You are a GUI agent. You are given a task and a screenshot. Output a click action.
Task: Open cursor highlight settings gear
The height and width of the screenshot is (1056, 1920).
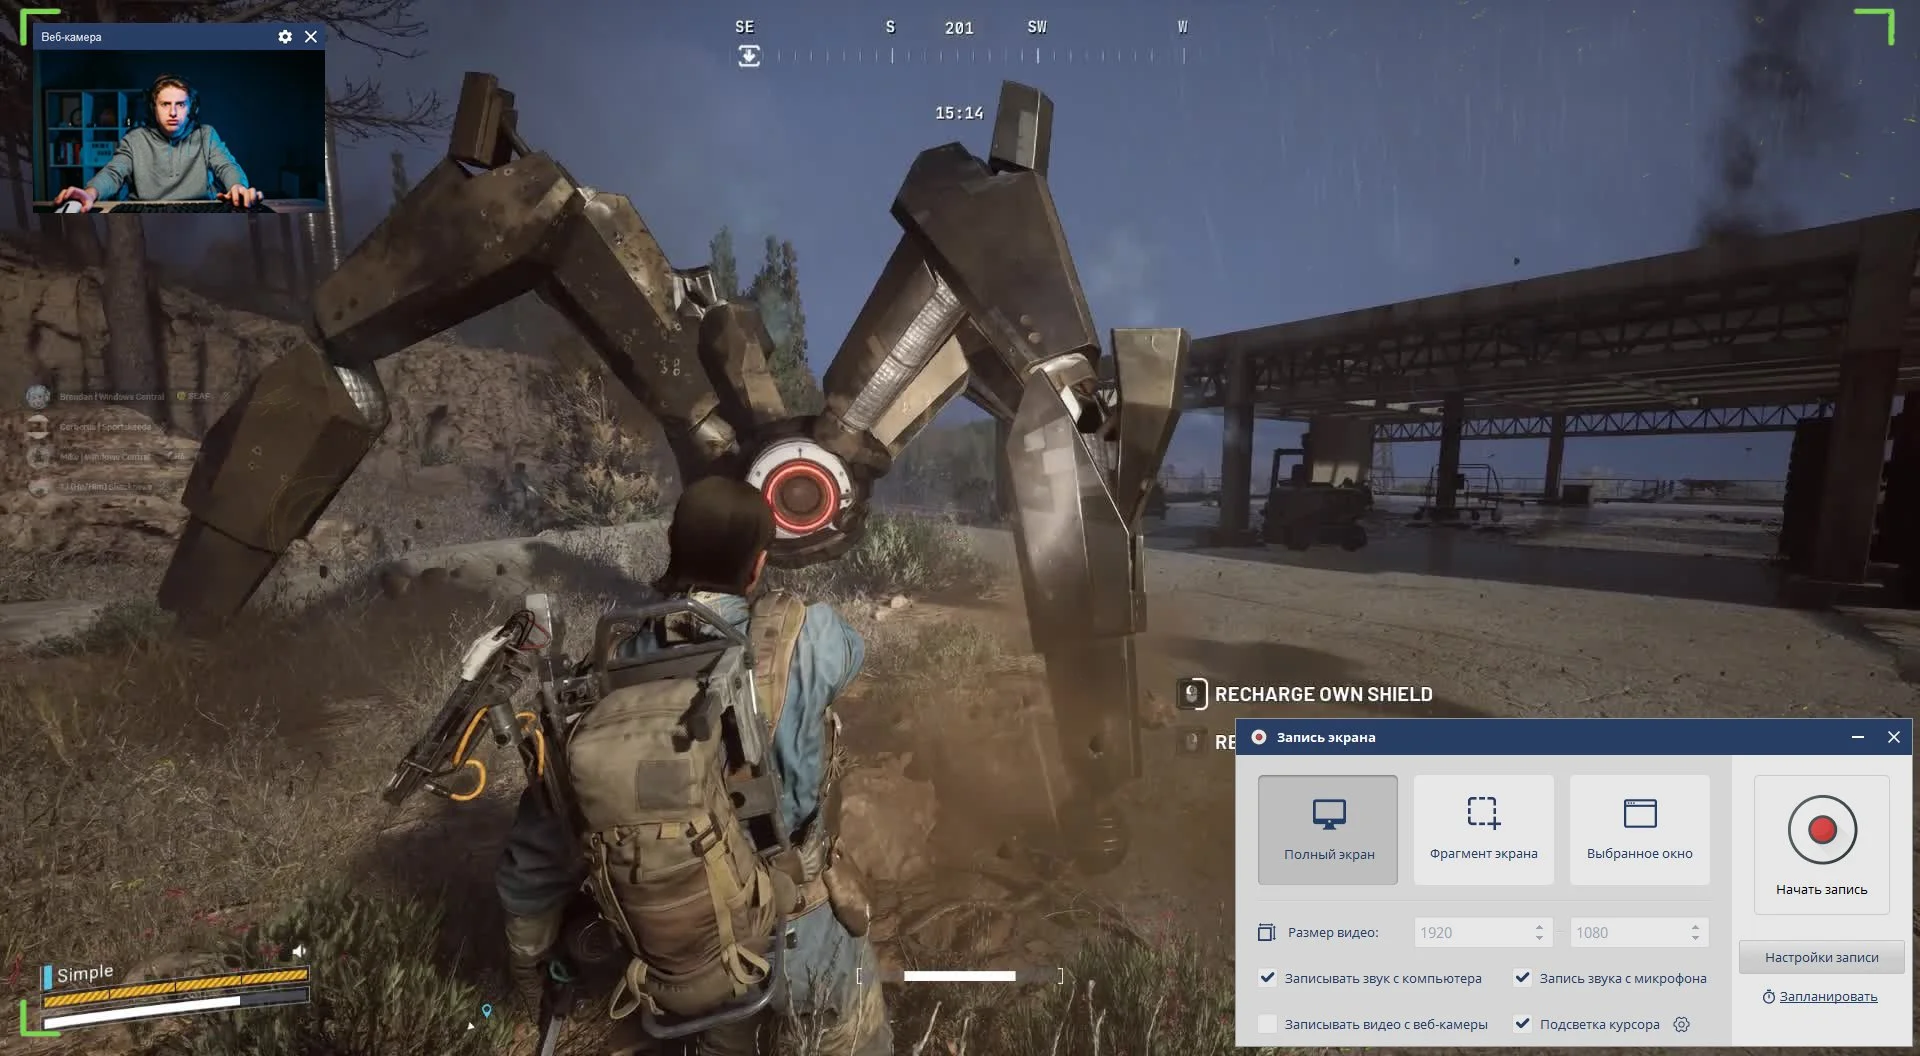click(1682, 1024)
